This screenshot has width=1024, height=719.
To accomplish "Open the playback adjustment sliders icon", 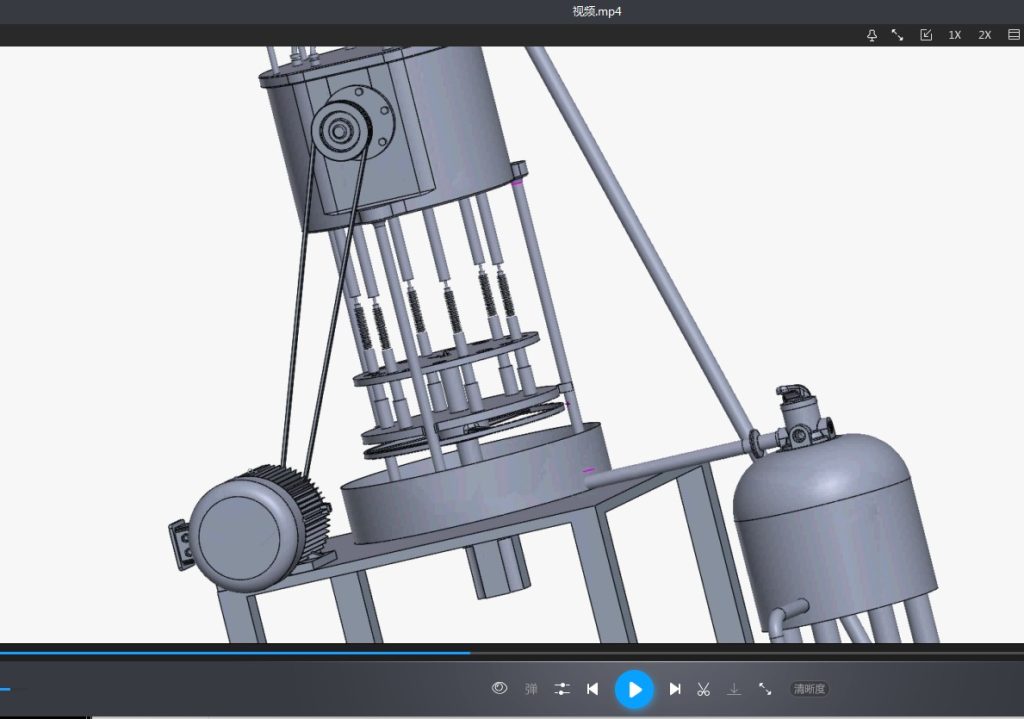I will (x=562, y=689).
